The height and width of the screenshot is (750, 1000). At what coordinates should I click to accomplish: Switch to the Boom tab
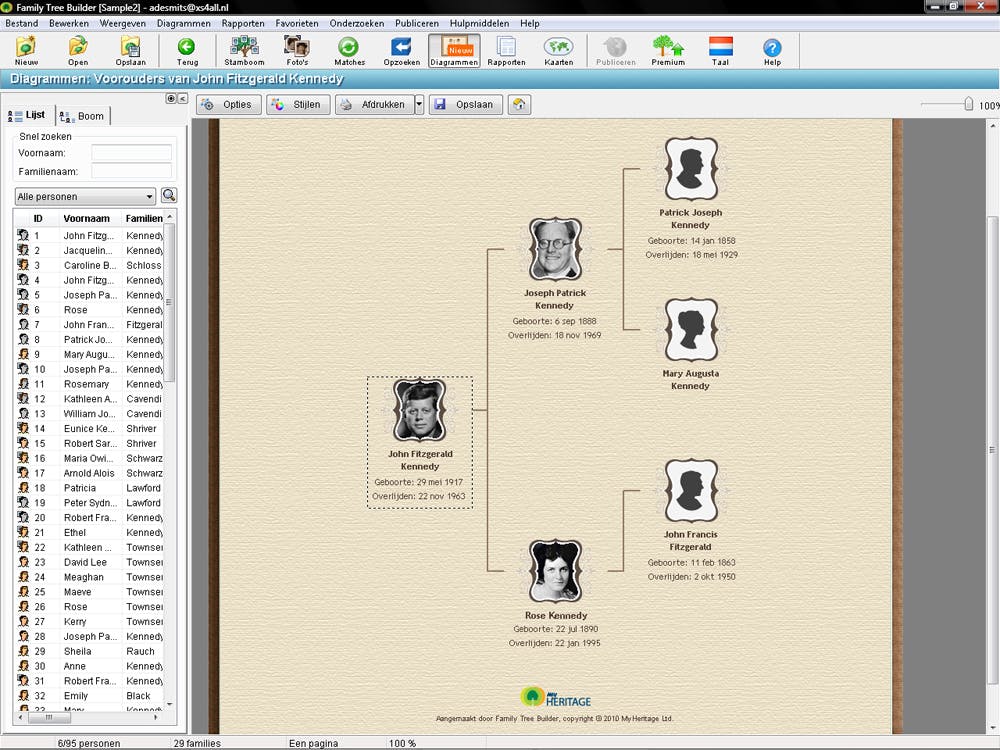coord(82,116)
